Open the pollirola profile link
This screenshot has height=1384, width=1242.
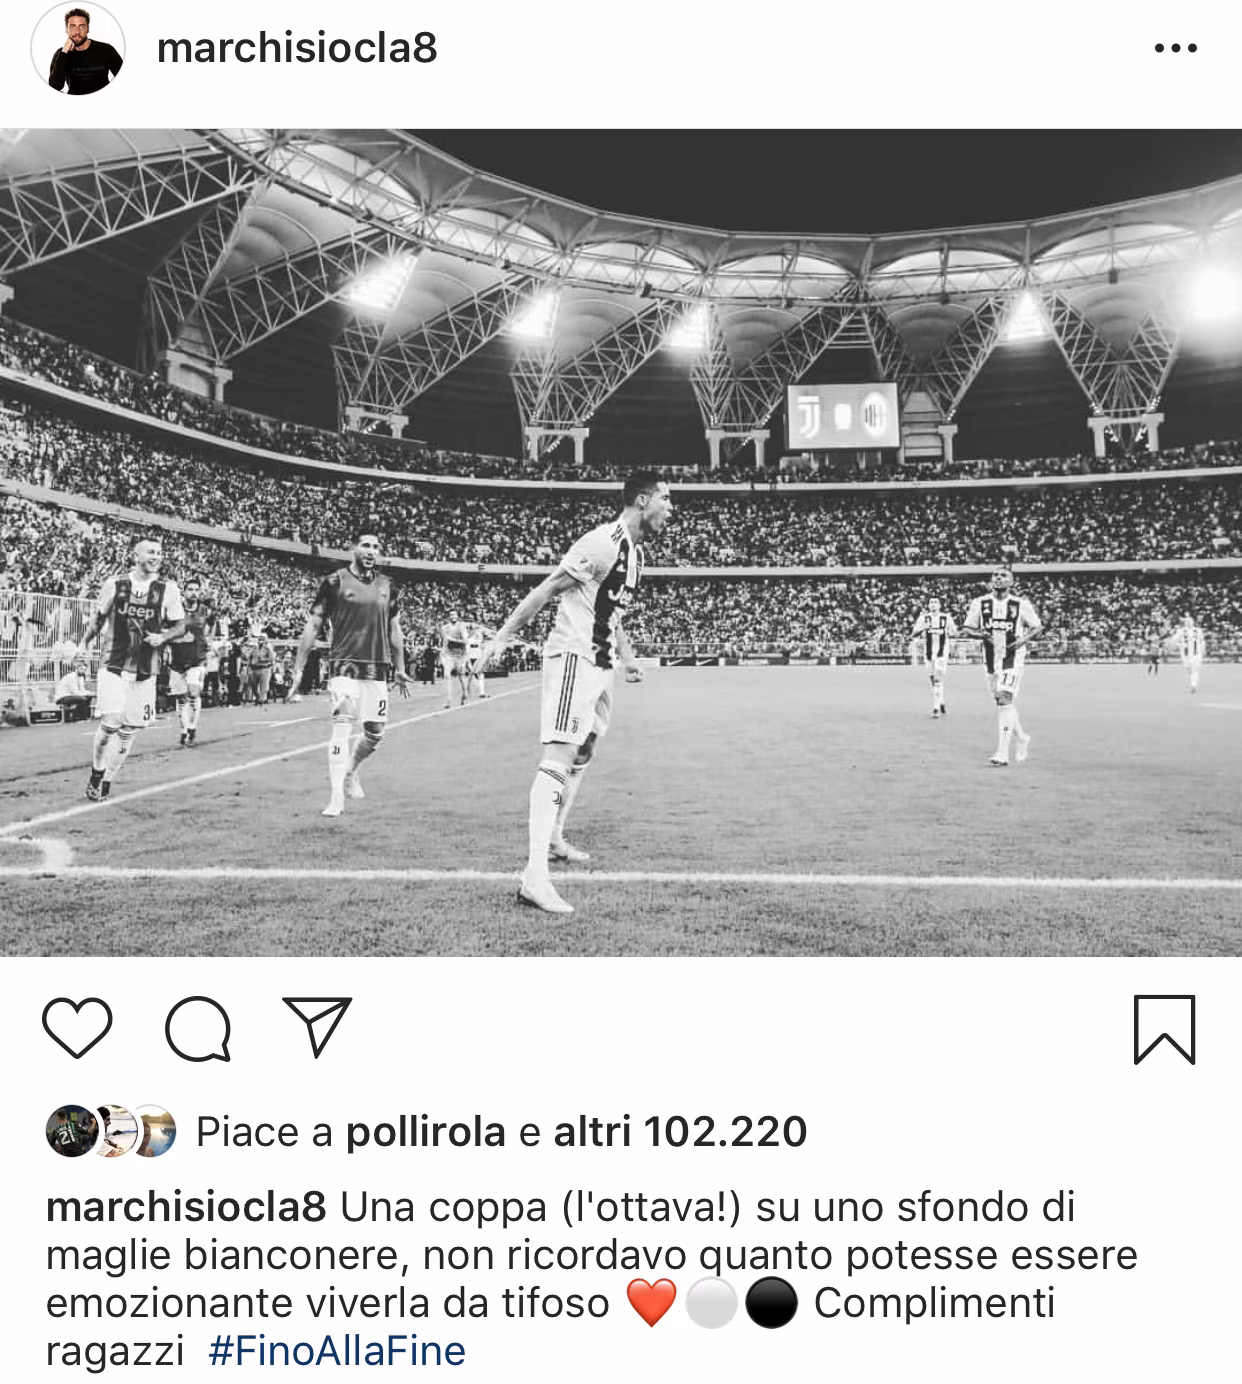pos(425,1132)
